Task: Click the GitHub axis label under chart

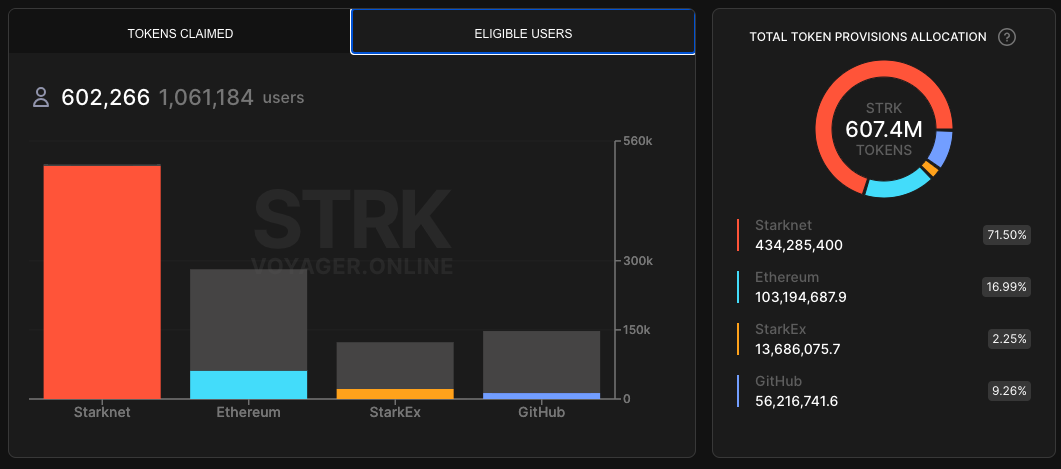Action: point(541,411)
